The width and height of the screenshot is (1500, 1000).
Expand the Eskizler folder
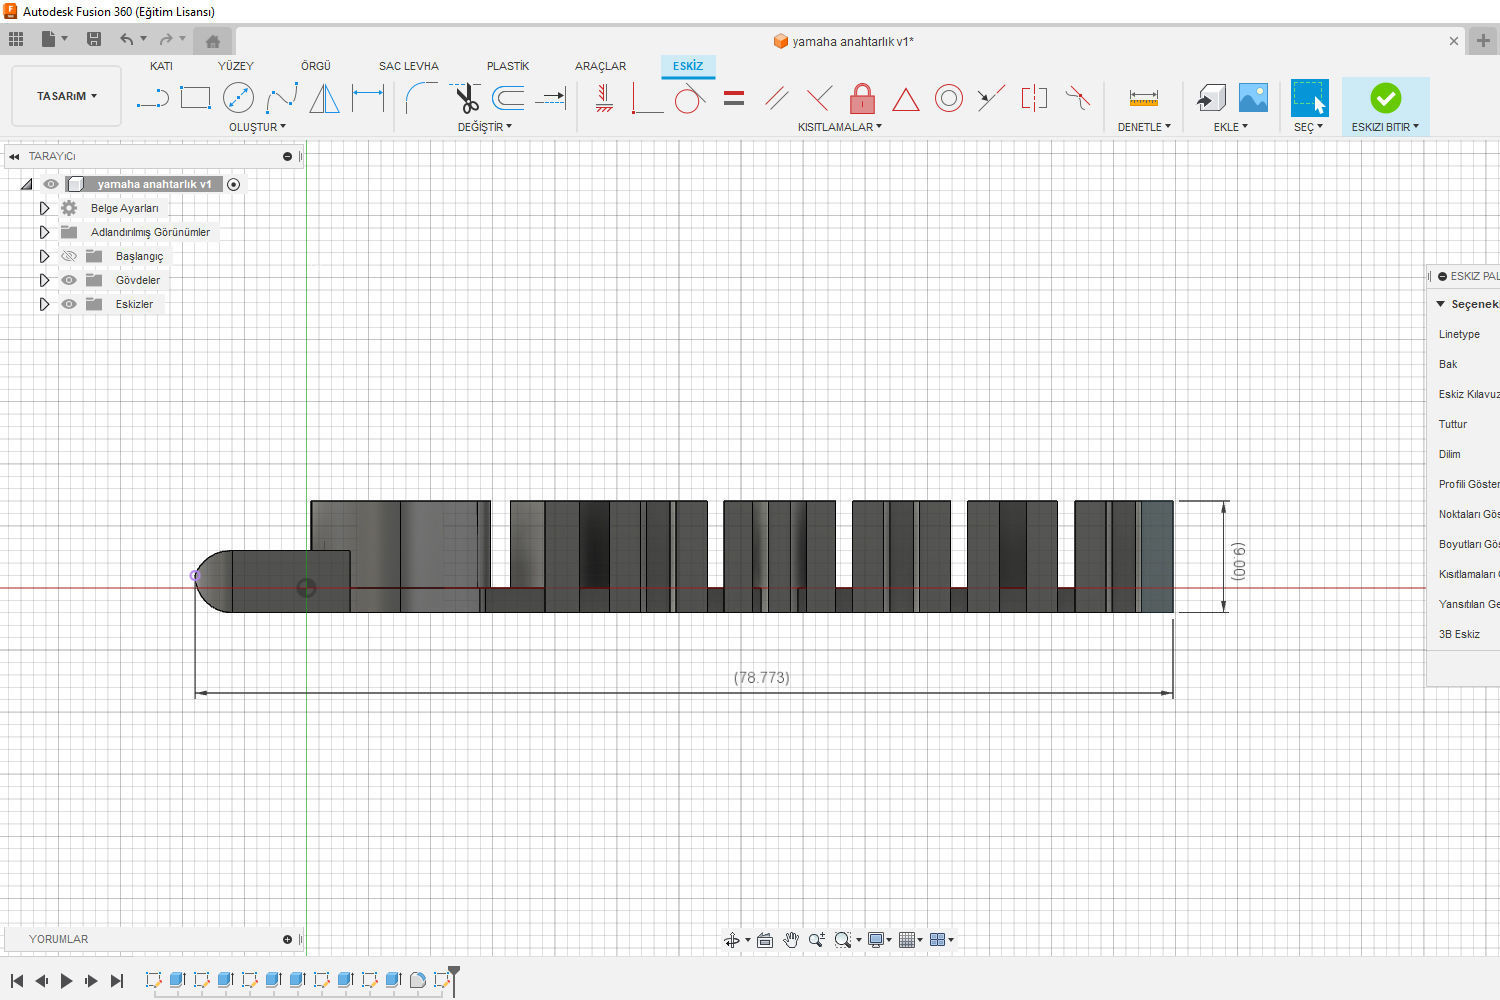click(44, 304)
